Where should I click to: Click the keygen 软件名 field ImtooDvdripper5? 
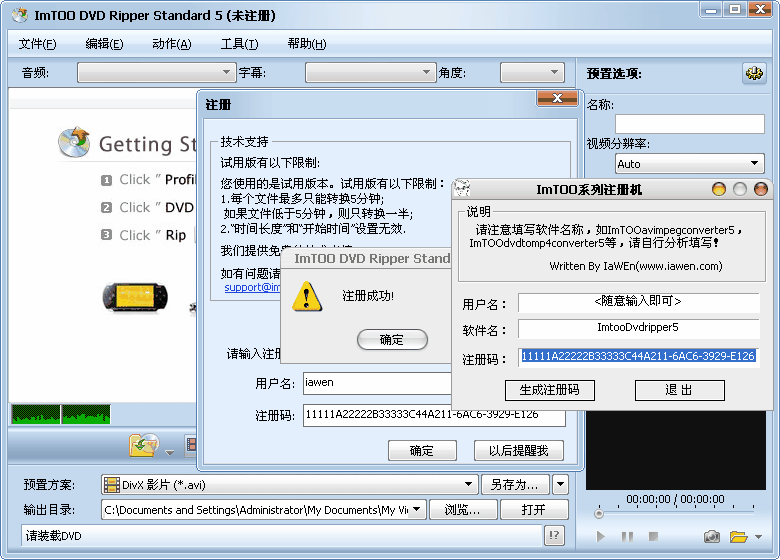pyautogui.click(x=638, y=328)
